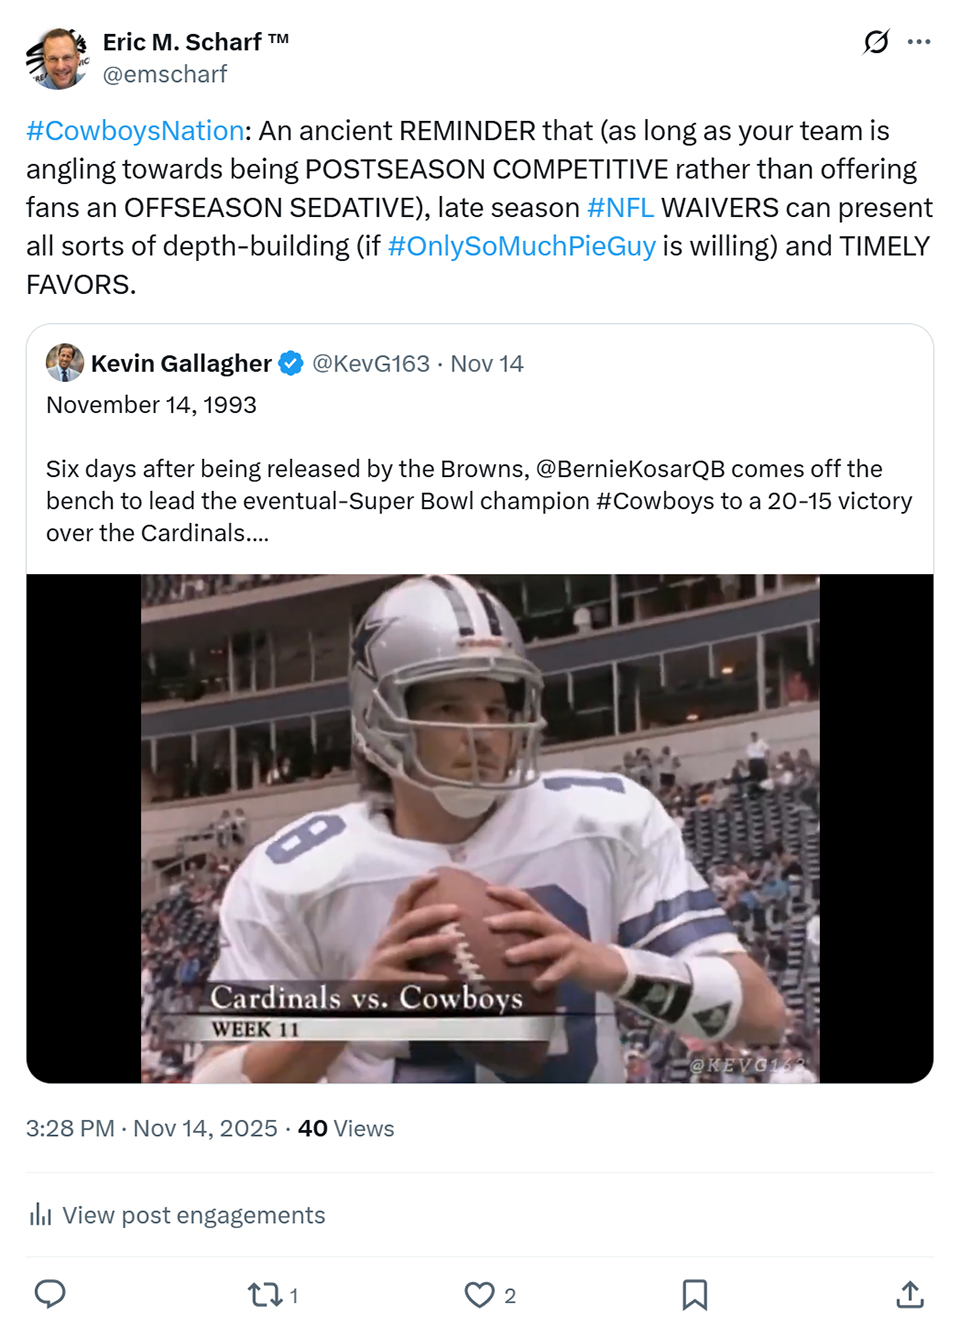Click the Grok circle-slash icon
960x1337 pixels.
876,42
